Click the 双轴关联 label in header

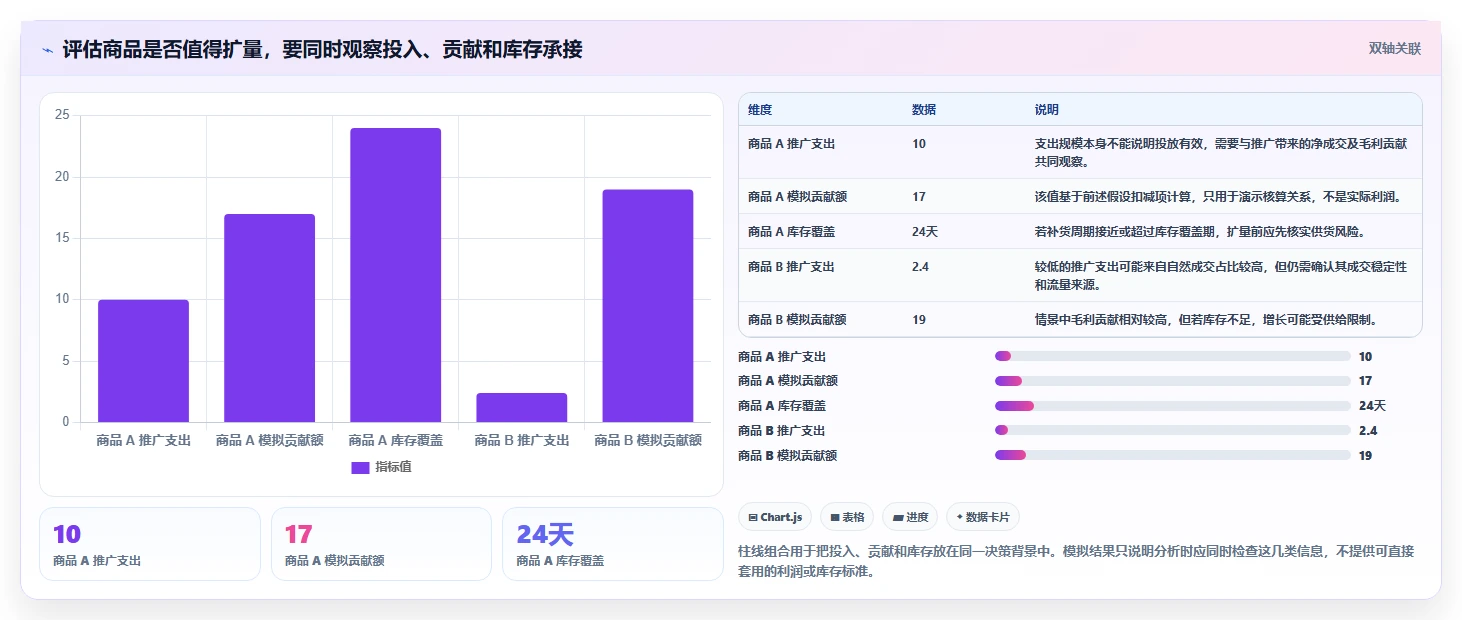[x=1394, y=49]
